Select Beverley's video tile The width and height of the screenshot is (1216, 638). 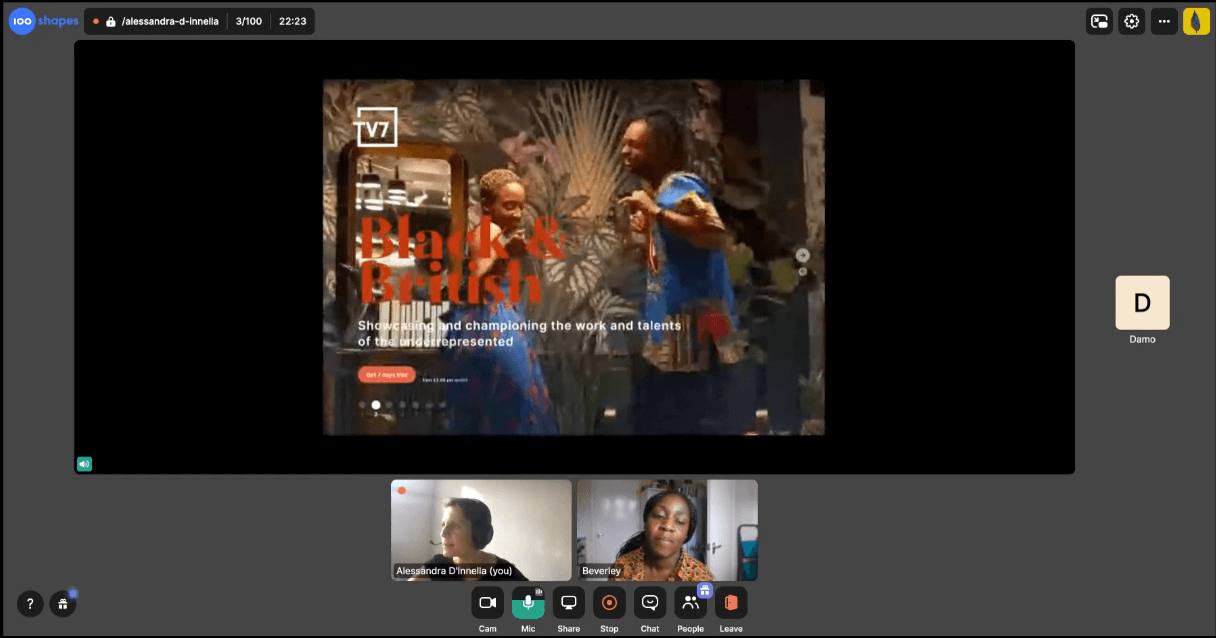tap(667, 530)
